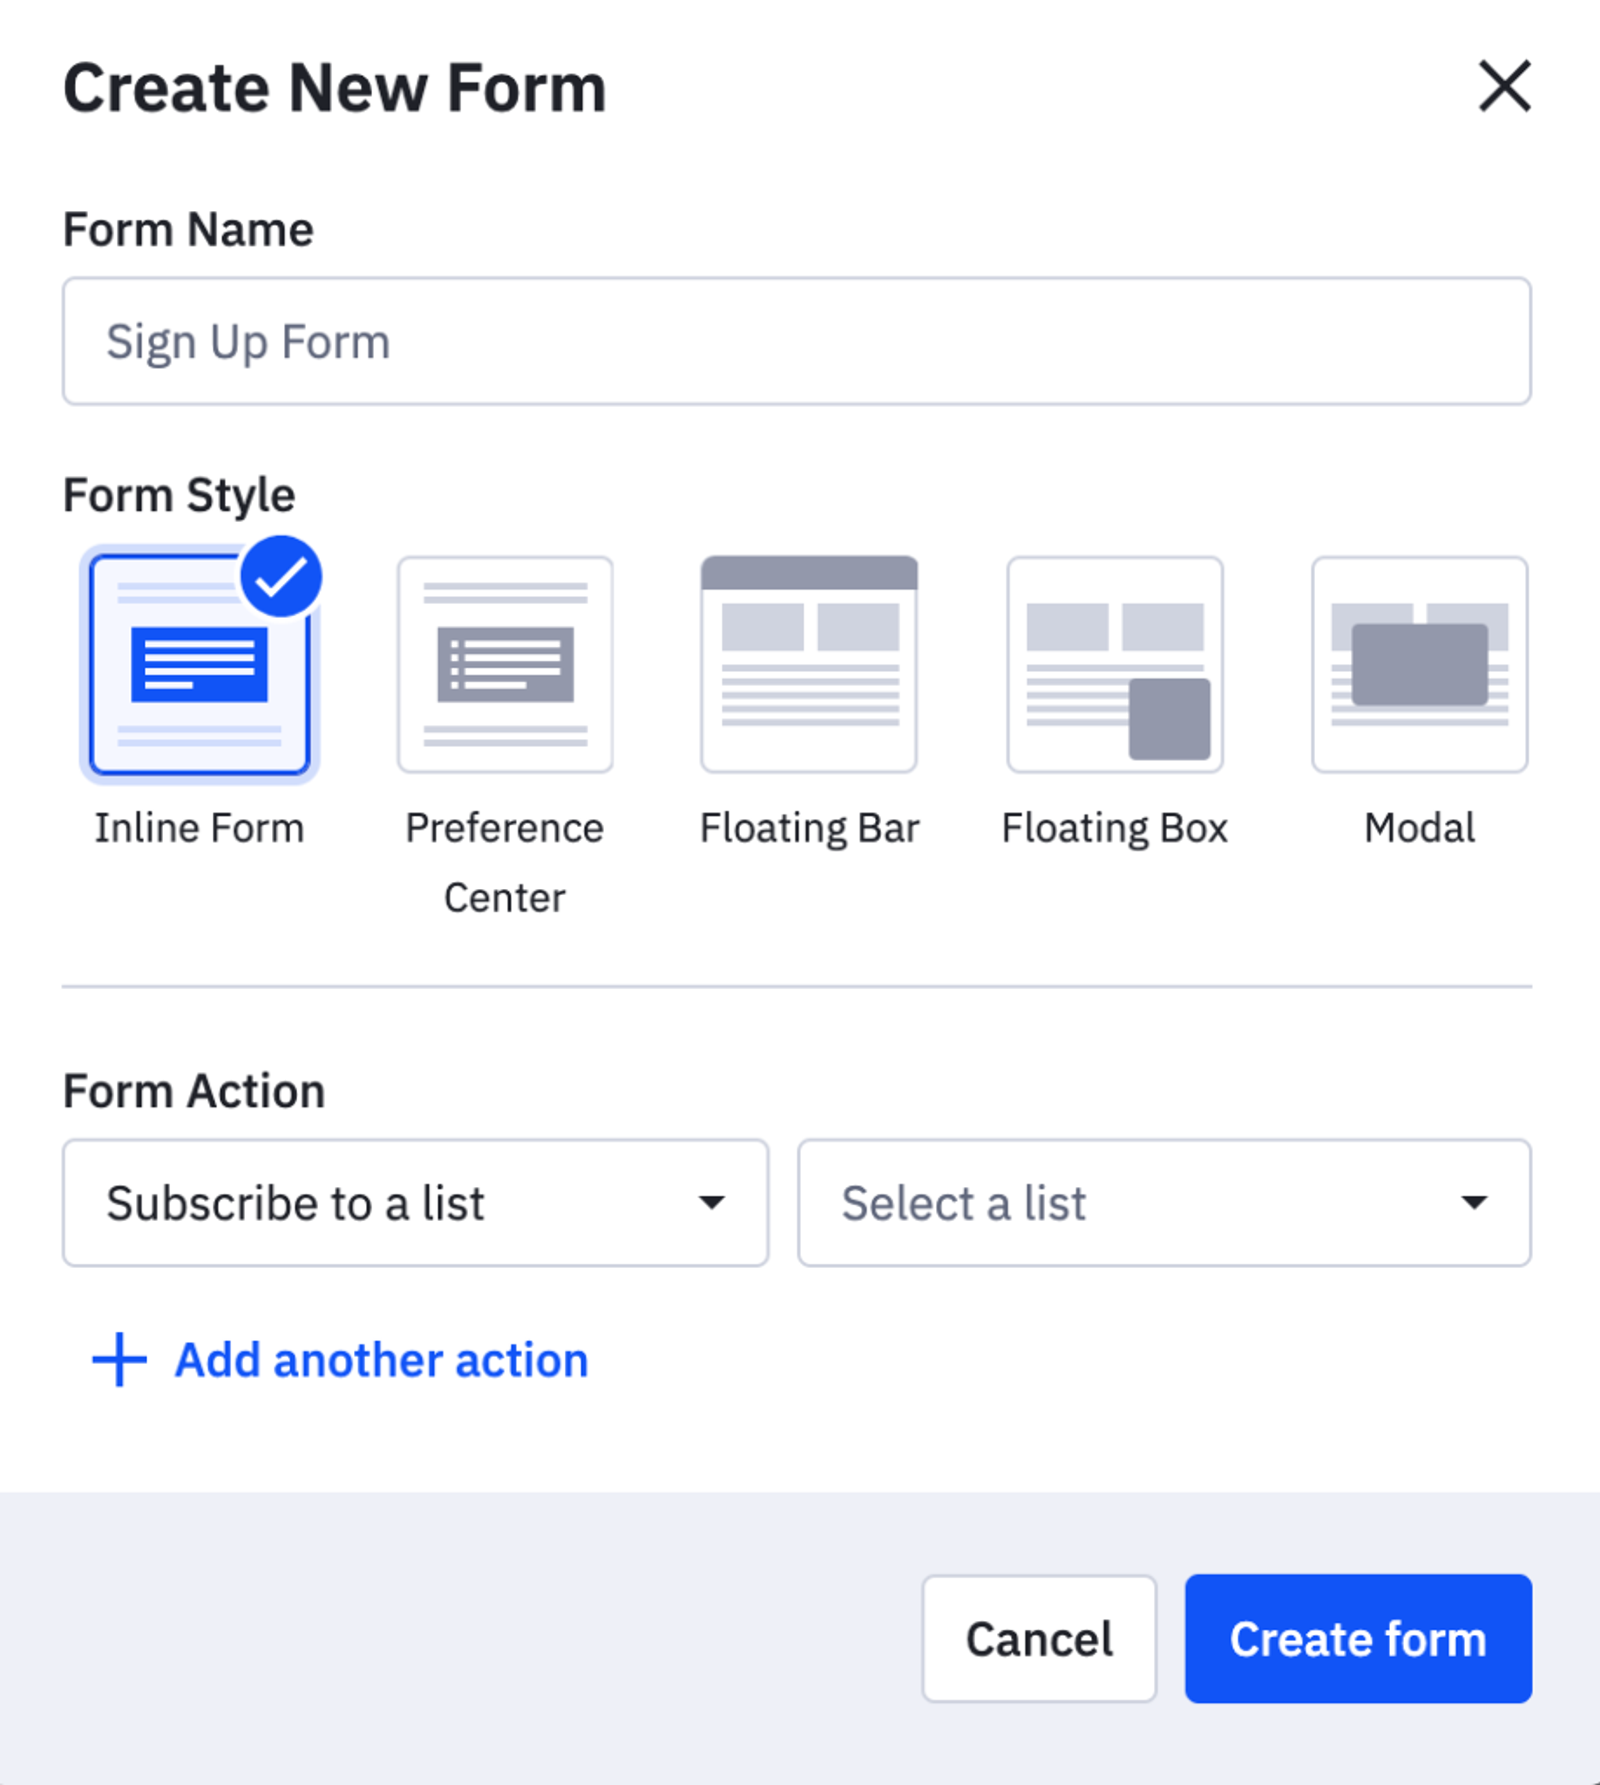Close the Create New Form dialog
The width and height of the screenshot is (1600, 1785).
click(x=1505, y=86)
